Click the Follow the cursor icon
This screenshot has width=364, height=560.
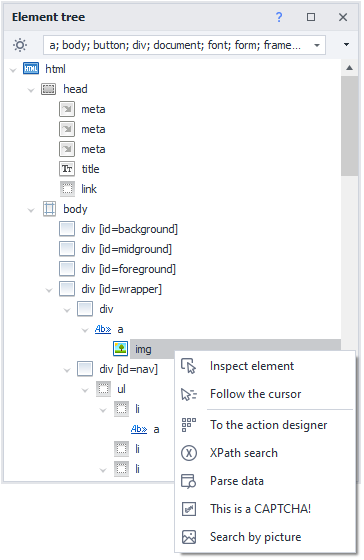(x=189, y=394)
